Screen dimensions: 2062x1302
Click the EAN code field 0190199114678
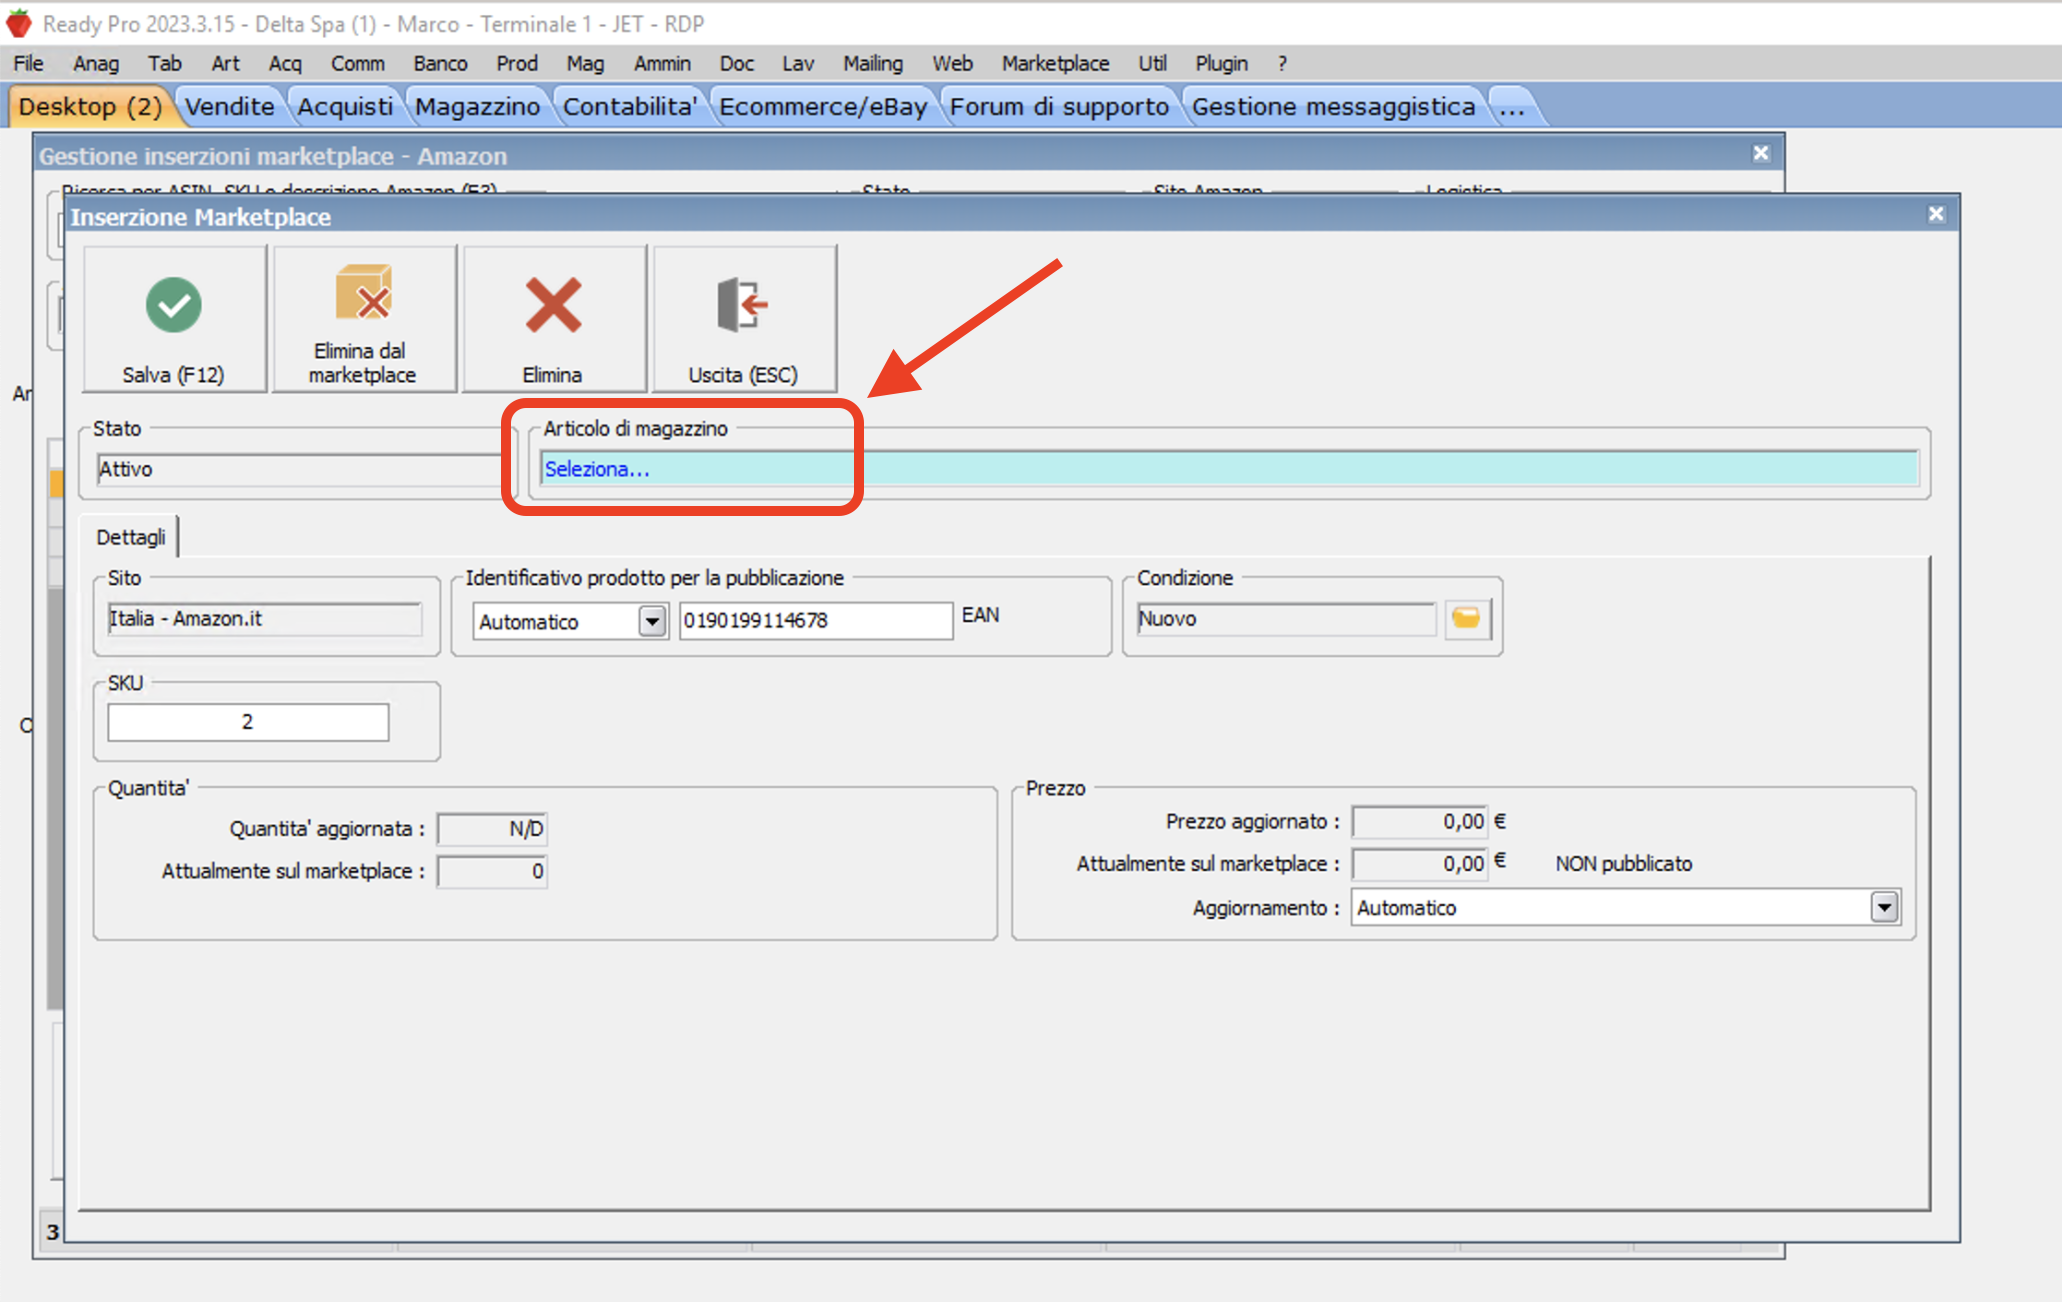click(816, 620)
